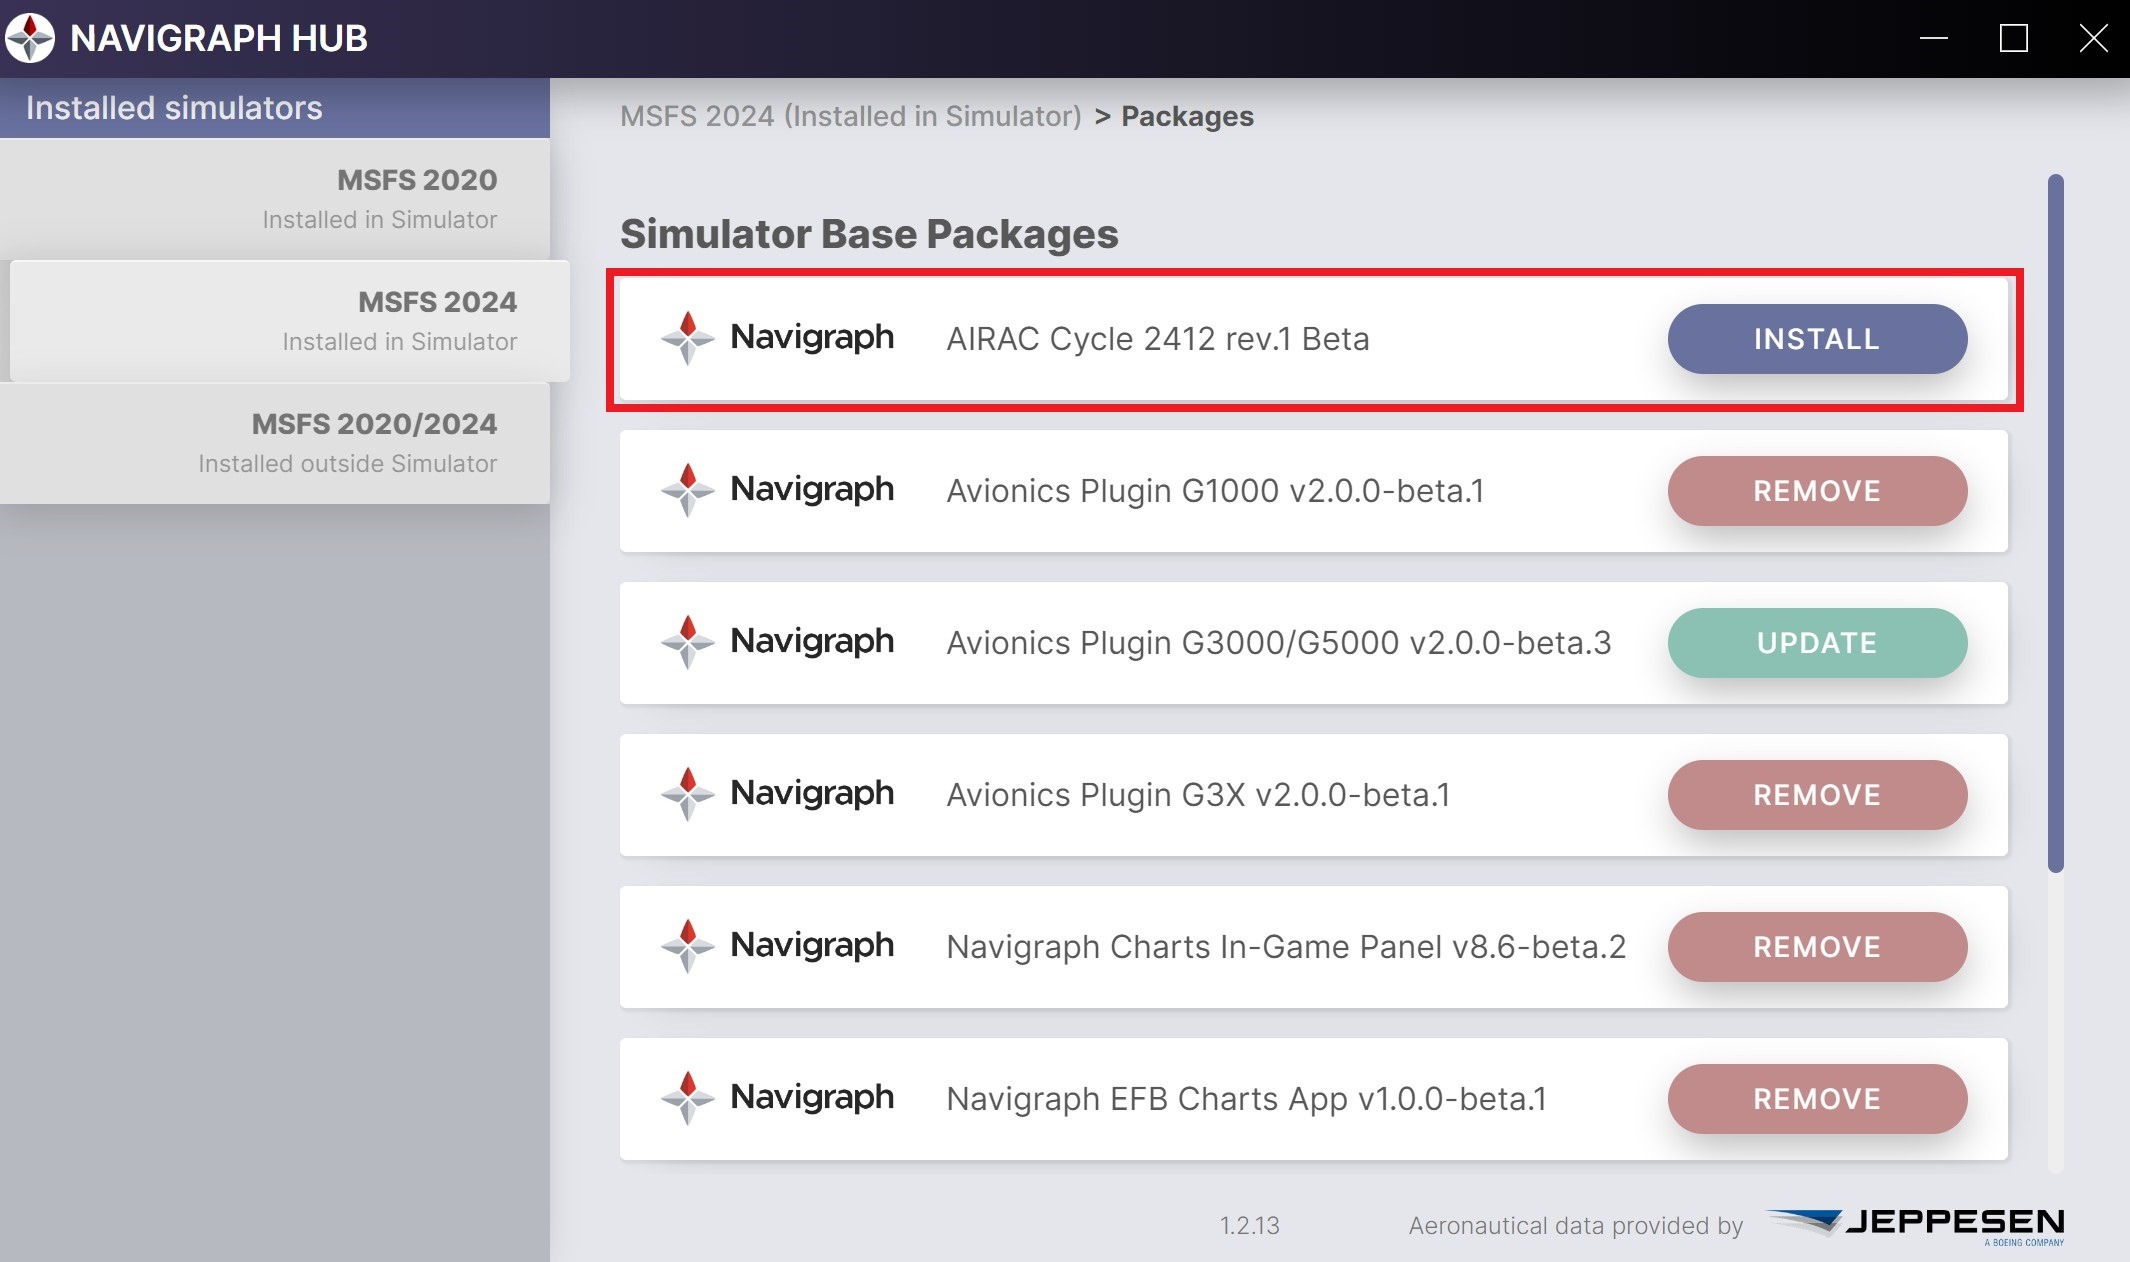This screenshot has height=1262, width=2130.
Task: Click Navigraph logo in G3000/G5000 plugin row
Action: point(777,642)
